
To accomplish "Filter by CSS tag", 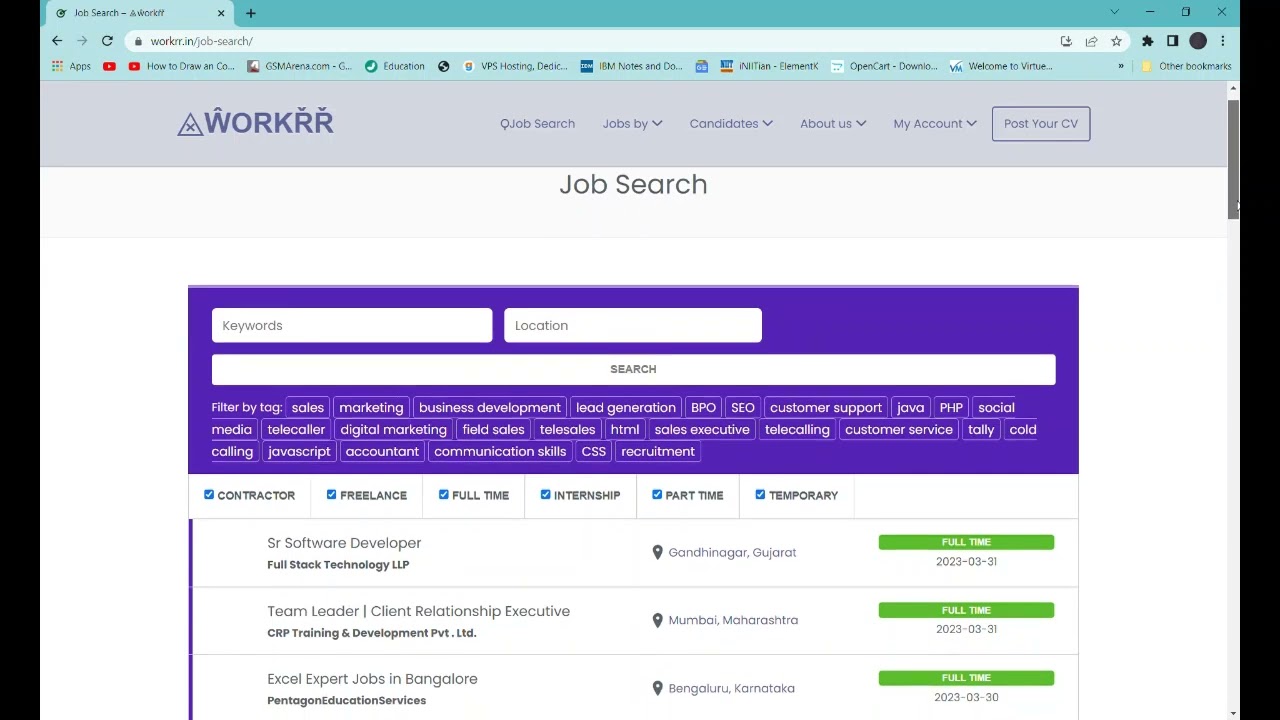I will (593, 452).
